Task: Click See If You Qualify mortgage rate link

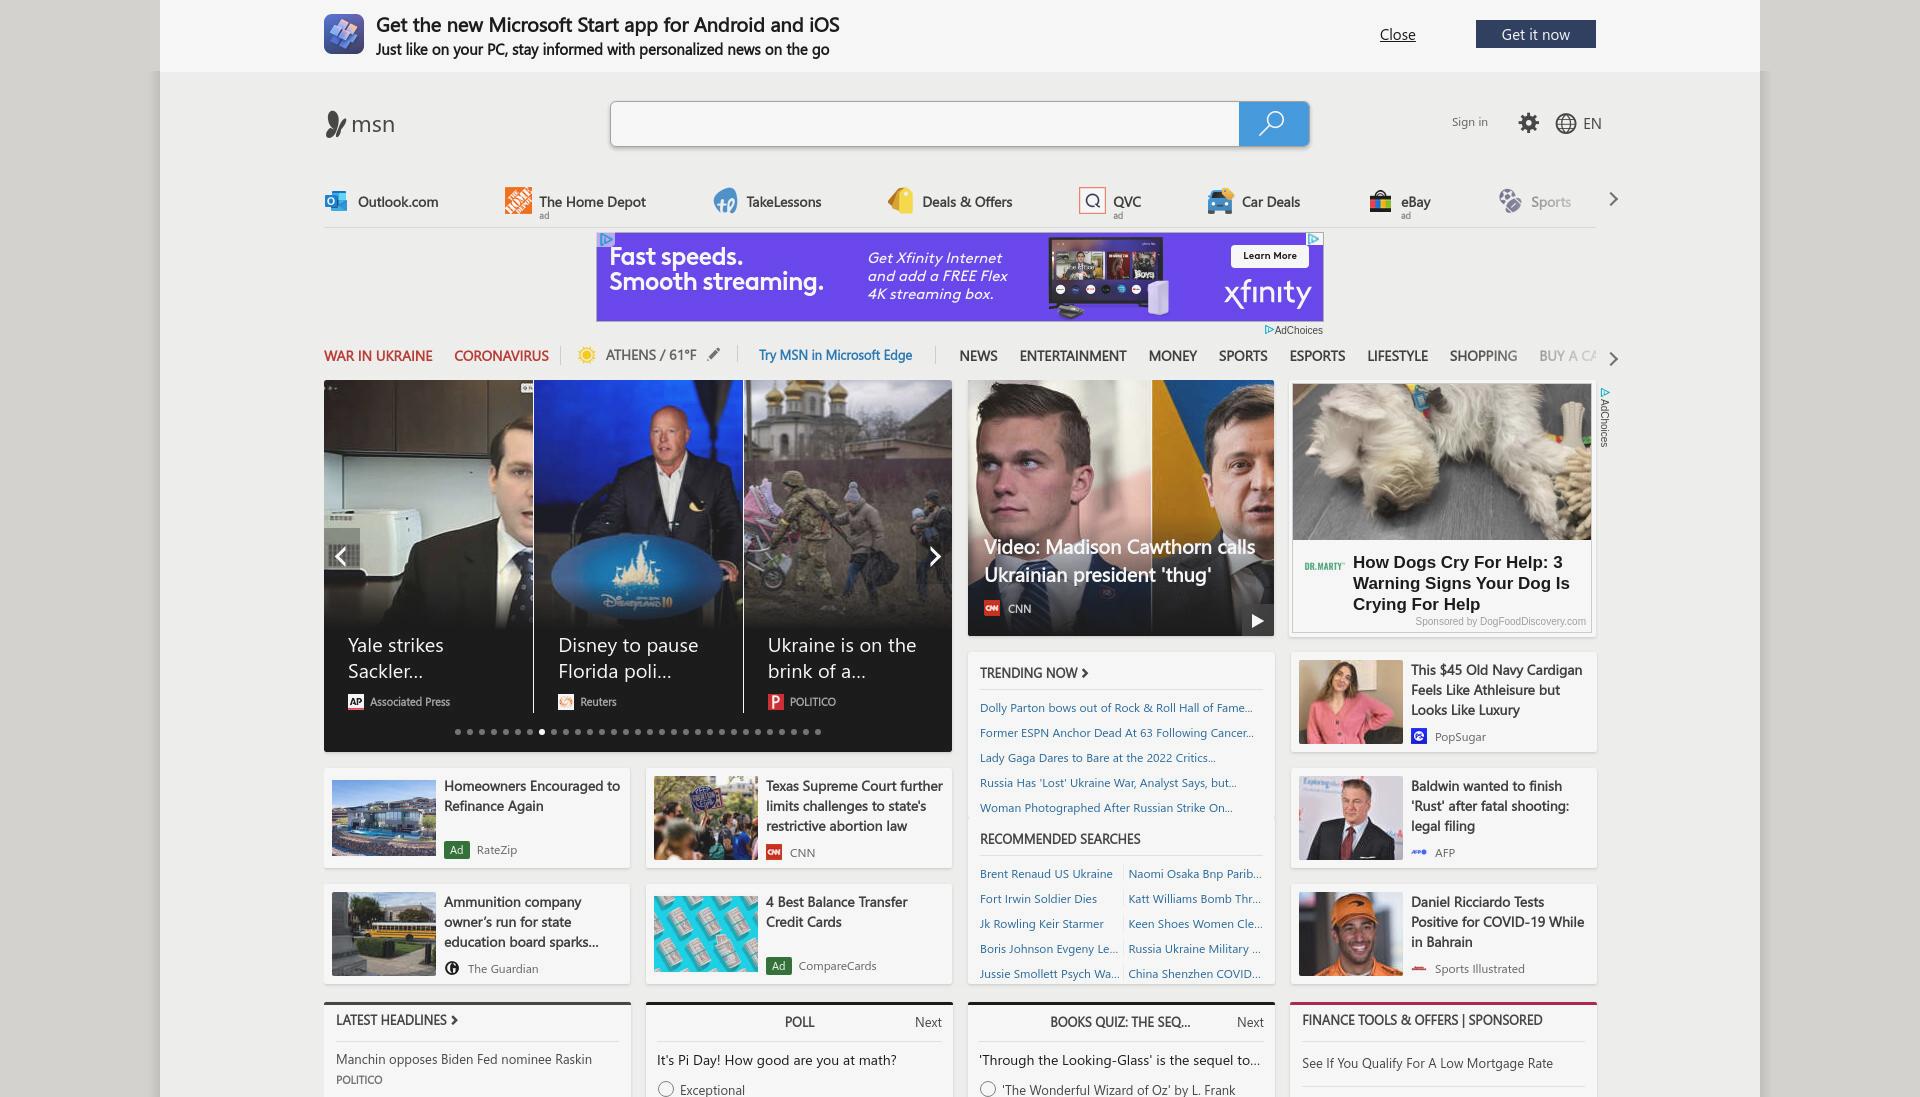Action: pyautogui.click(x=1427, y=1063)
